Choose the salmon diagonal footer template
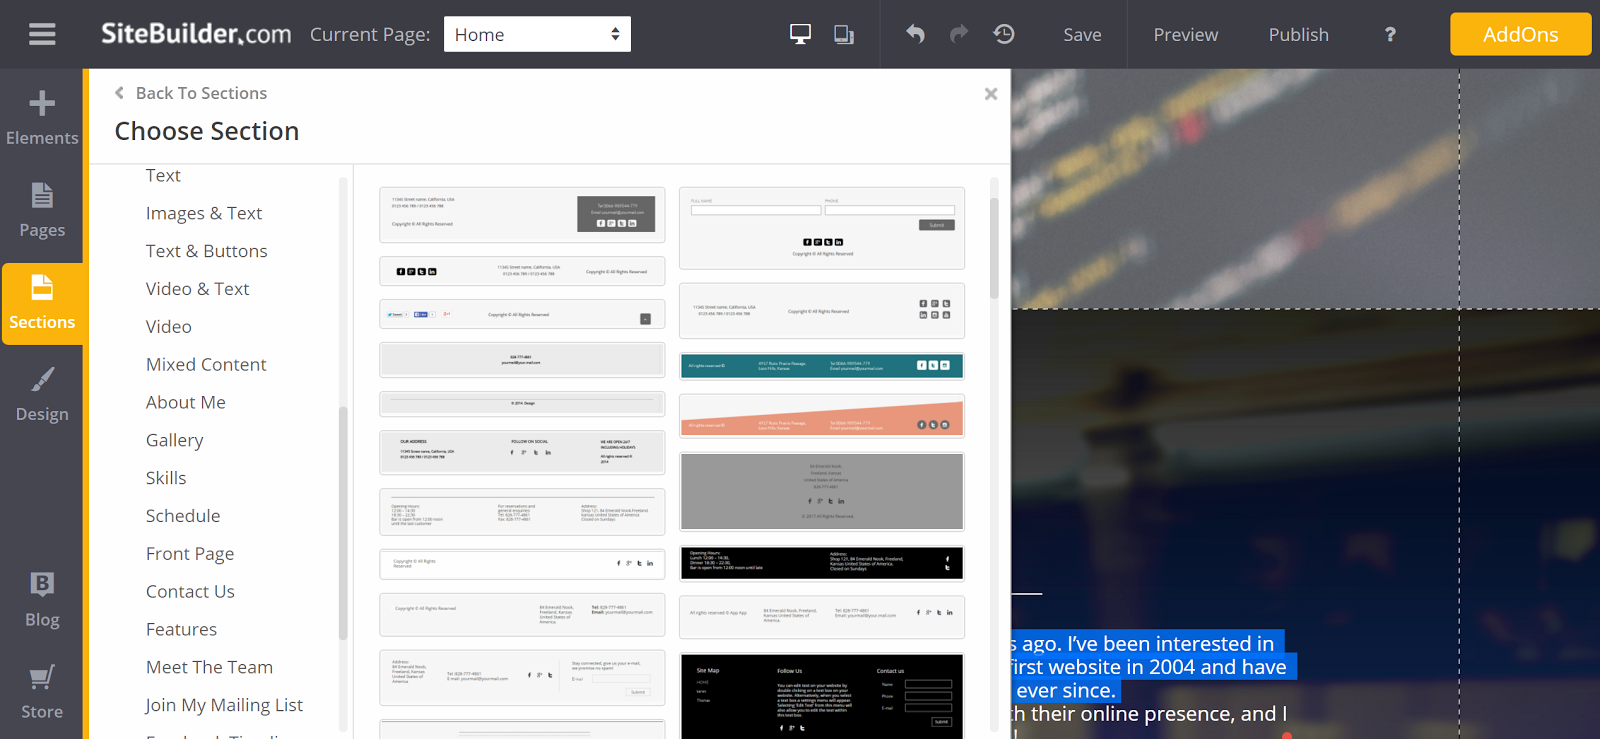The width and height of the screenshot is (1600, 739). coord(822,416)
